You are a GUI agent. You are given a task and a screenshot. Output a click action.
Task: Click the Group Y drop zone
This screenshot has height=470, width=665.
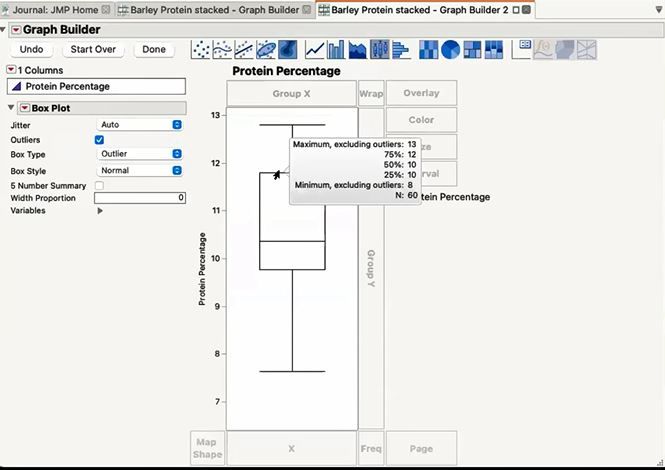click(x=371, y=269)
